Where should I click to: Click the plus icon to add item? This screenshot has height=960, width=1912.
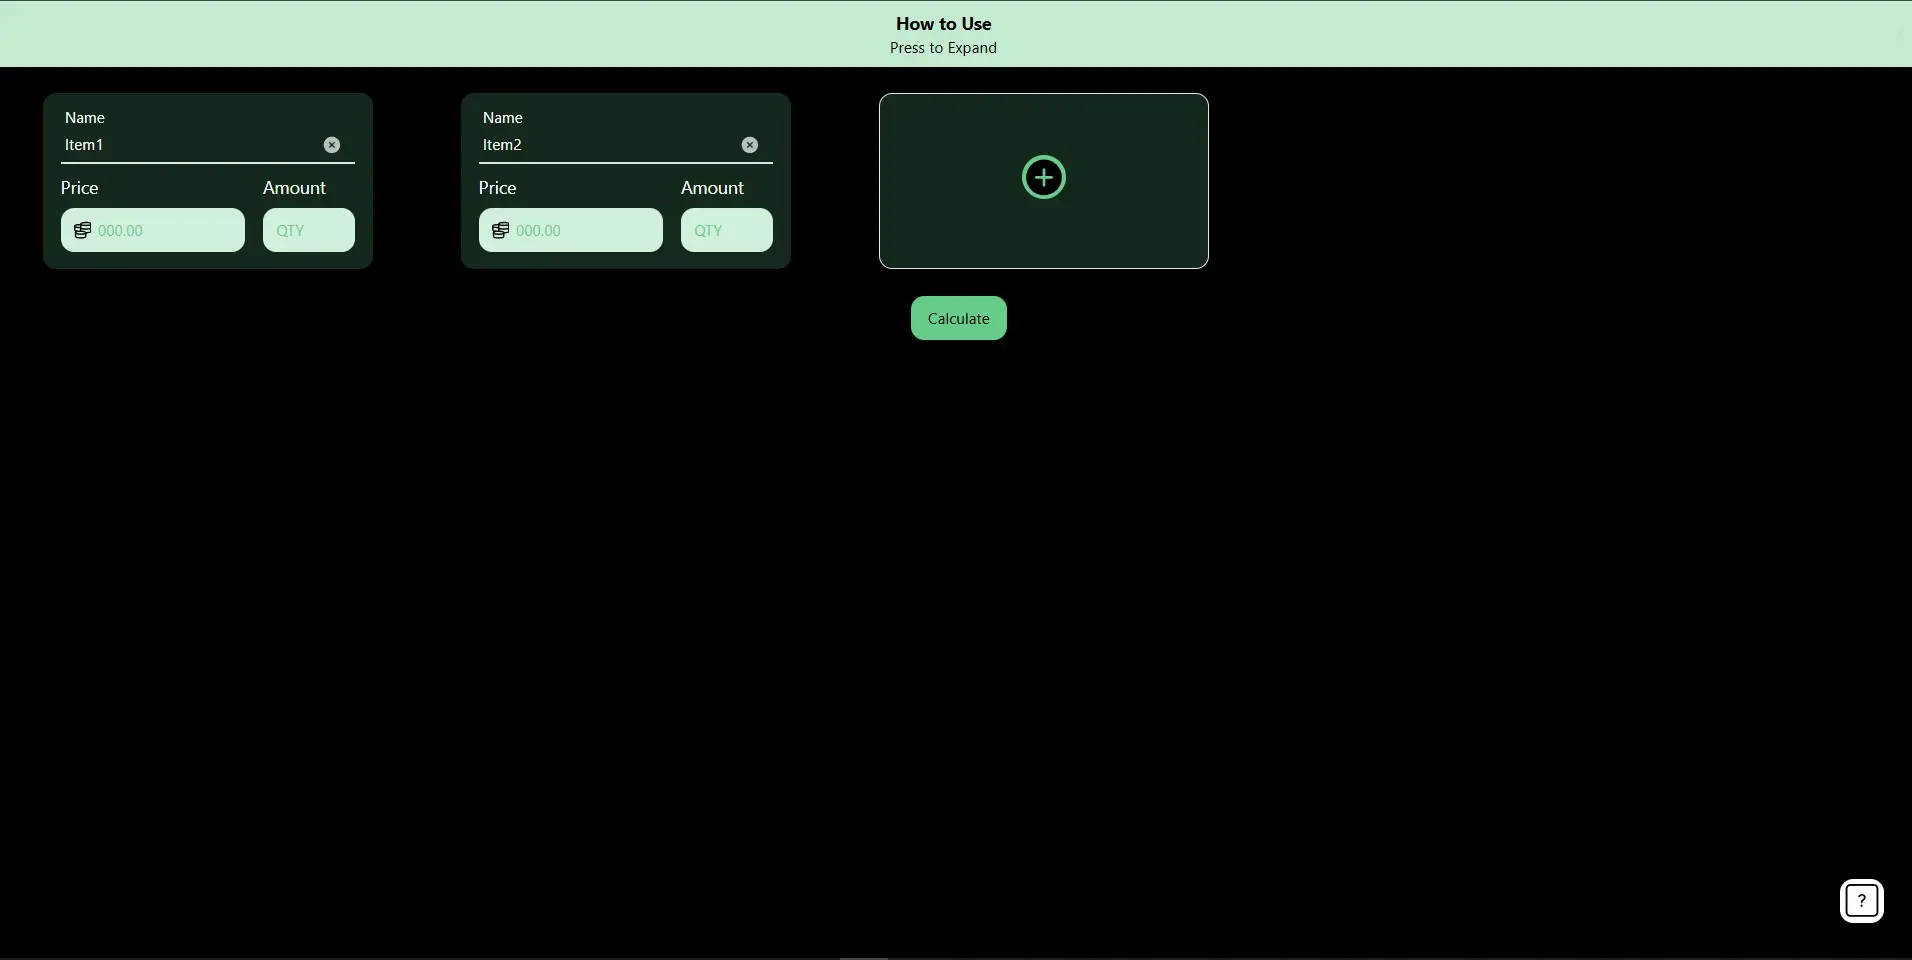pos(1043,178)
